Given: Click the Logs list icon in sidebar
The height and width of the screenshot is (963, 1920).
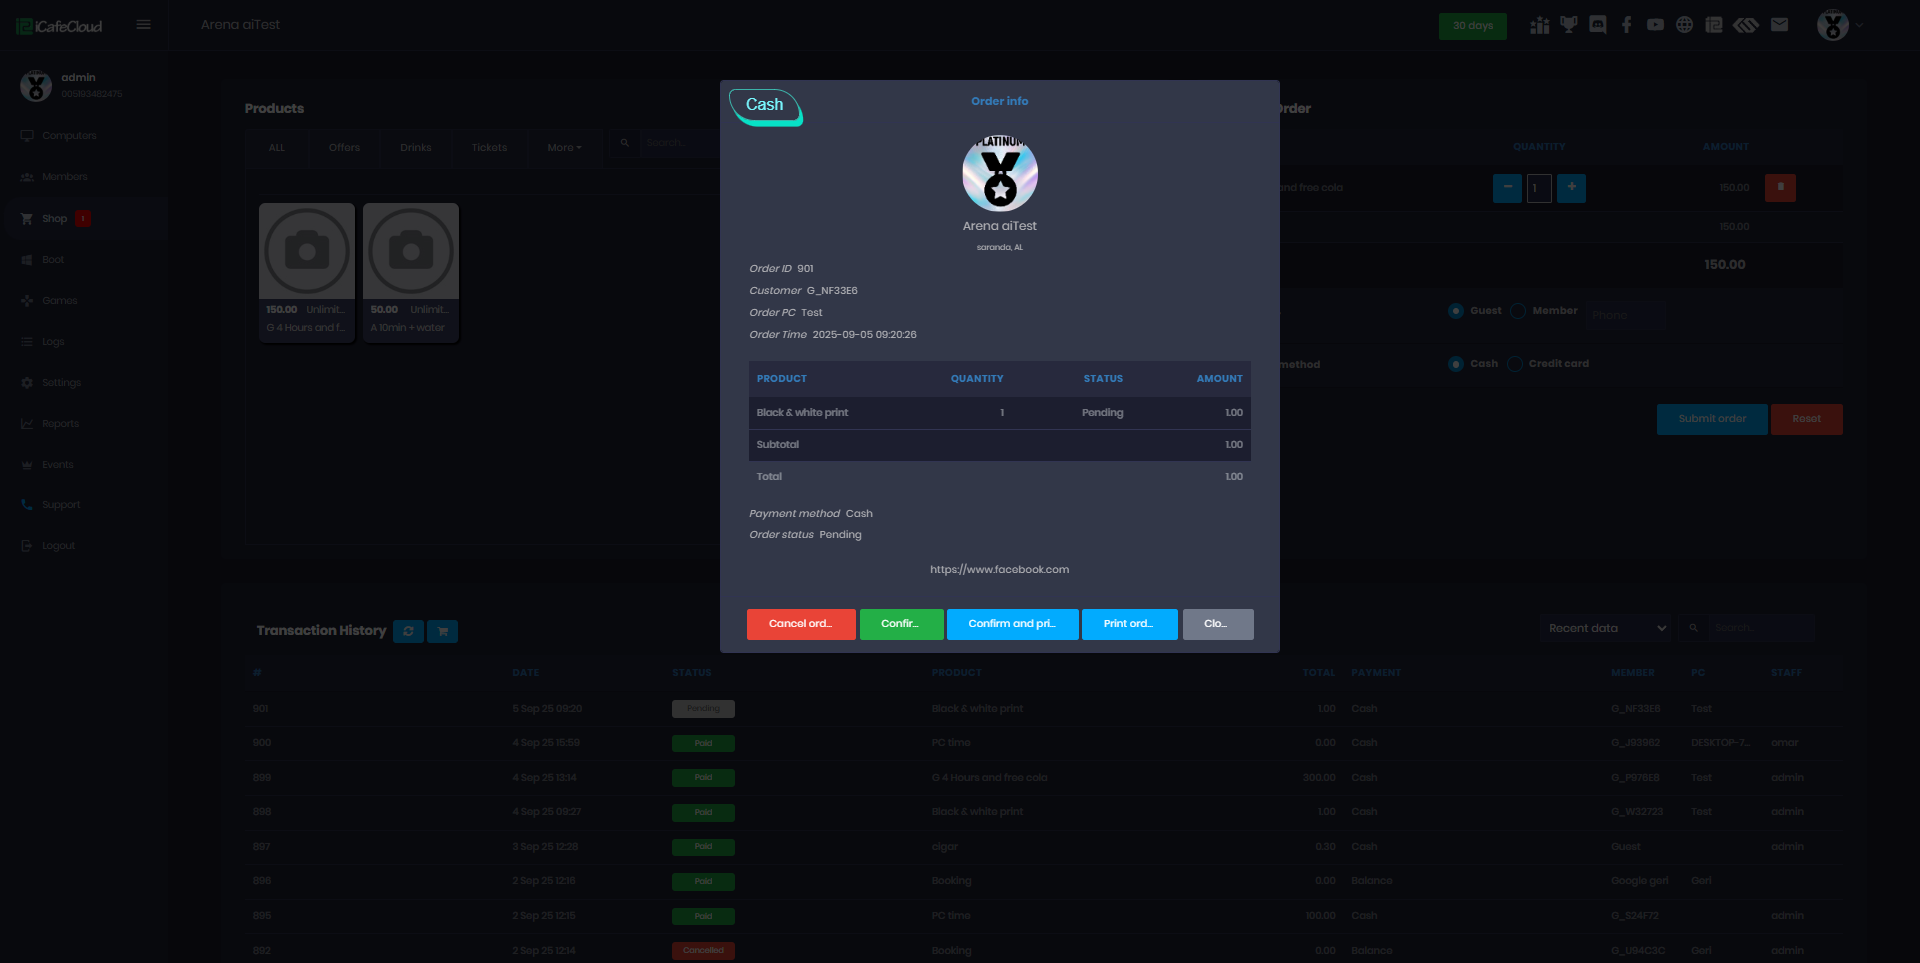Looking at the screenshot, I should pos(27,342).
